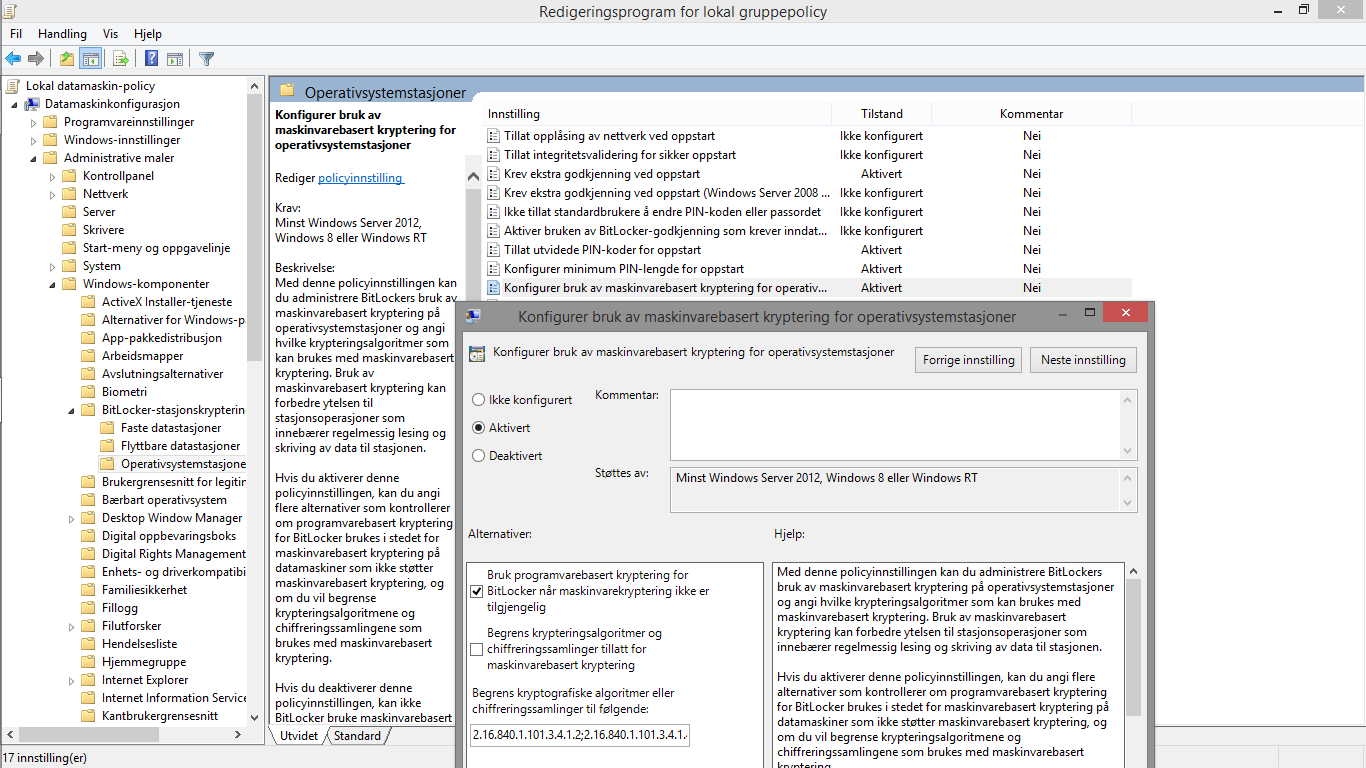Expand the Programvareinnstillinger tree node
The width and height of the screenshot is (1366, 768).
(x=34, y=122)
